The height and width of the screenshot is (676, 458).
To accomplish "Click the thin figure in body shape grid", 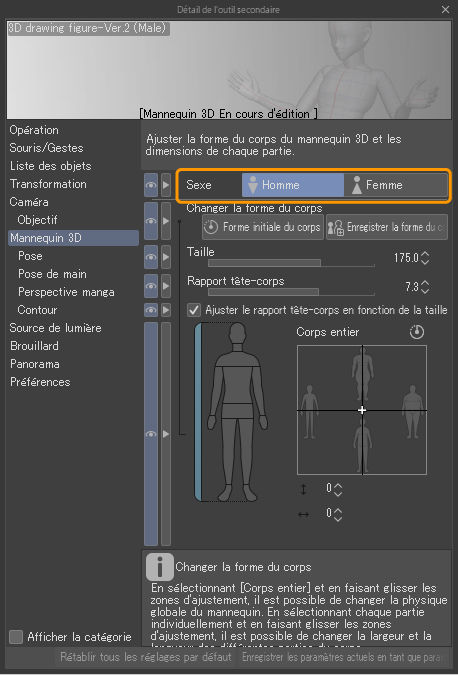I will [x=310, y=412].
